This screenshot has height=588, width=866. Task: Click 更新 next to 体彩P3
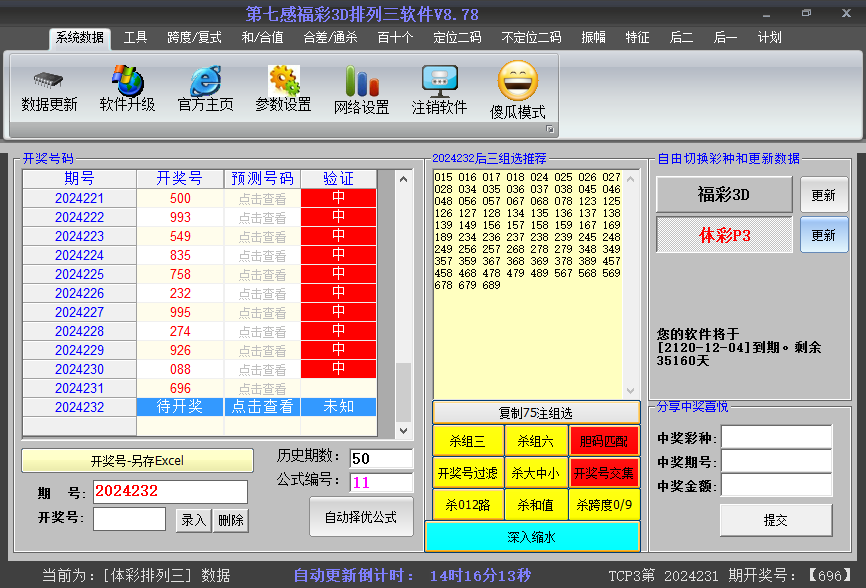[824, 235]
